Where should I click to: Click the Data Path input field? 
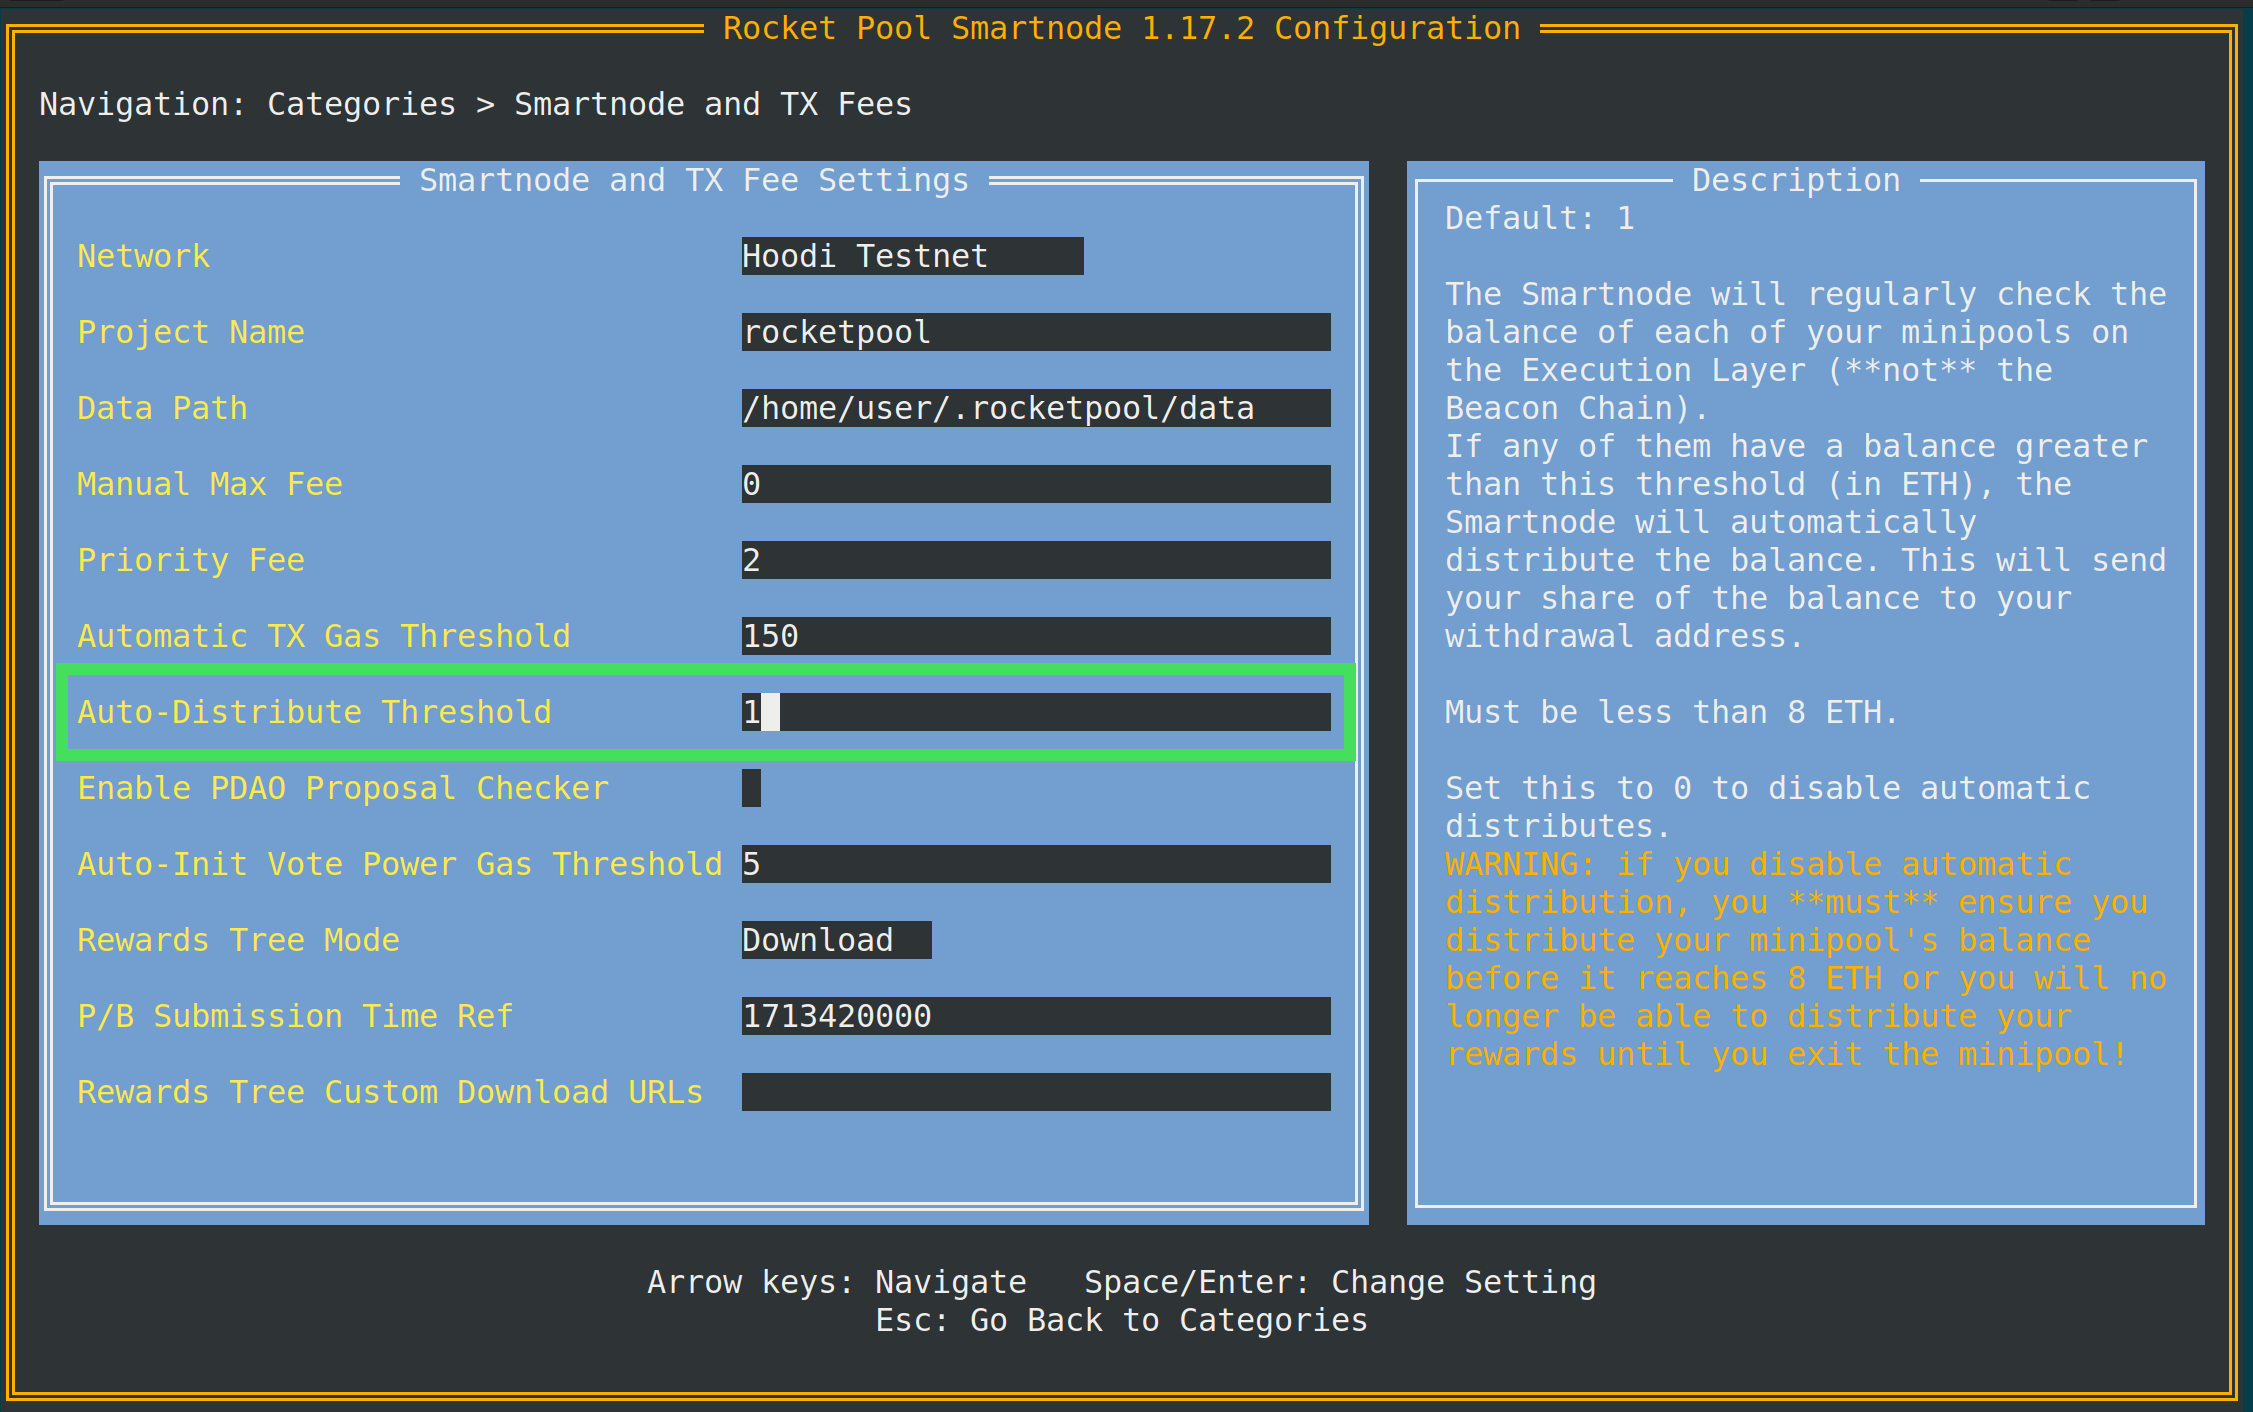pyautogui.click(x=1035, y=408)
